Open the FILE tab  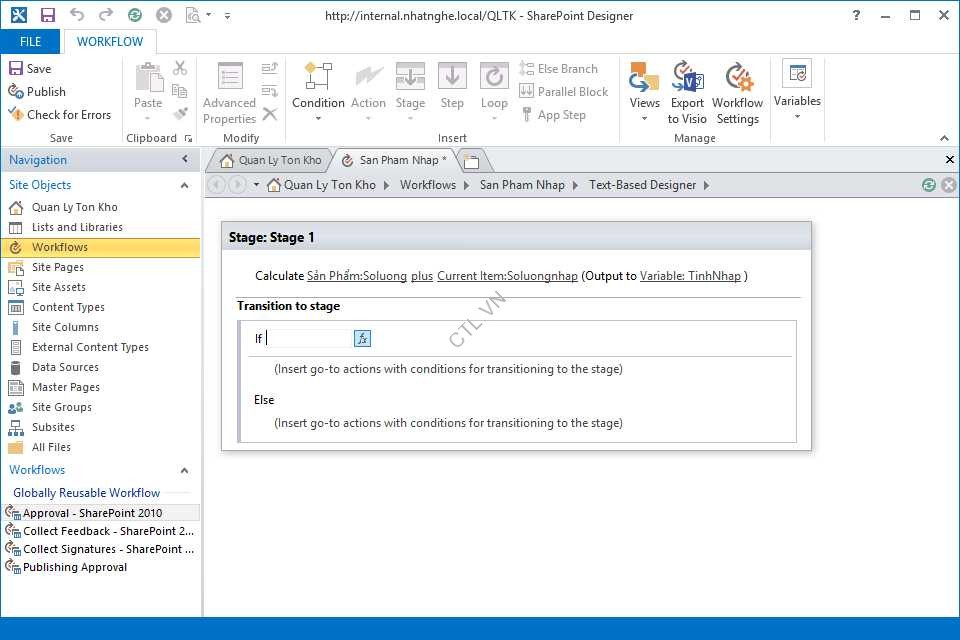pos(30,41)
